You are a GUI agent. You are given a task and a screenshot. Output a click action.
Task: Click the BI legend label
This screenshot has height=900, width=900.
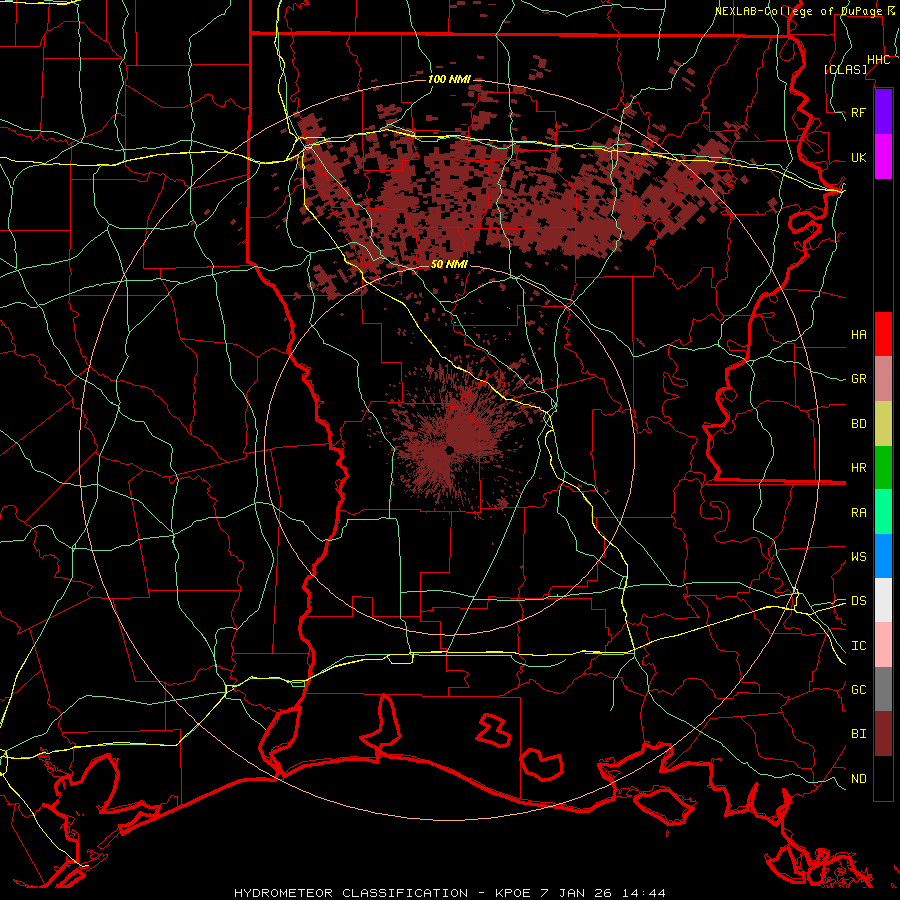pyautogui.click(x=859, y=734)
